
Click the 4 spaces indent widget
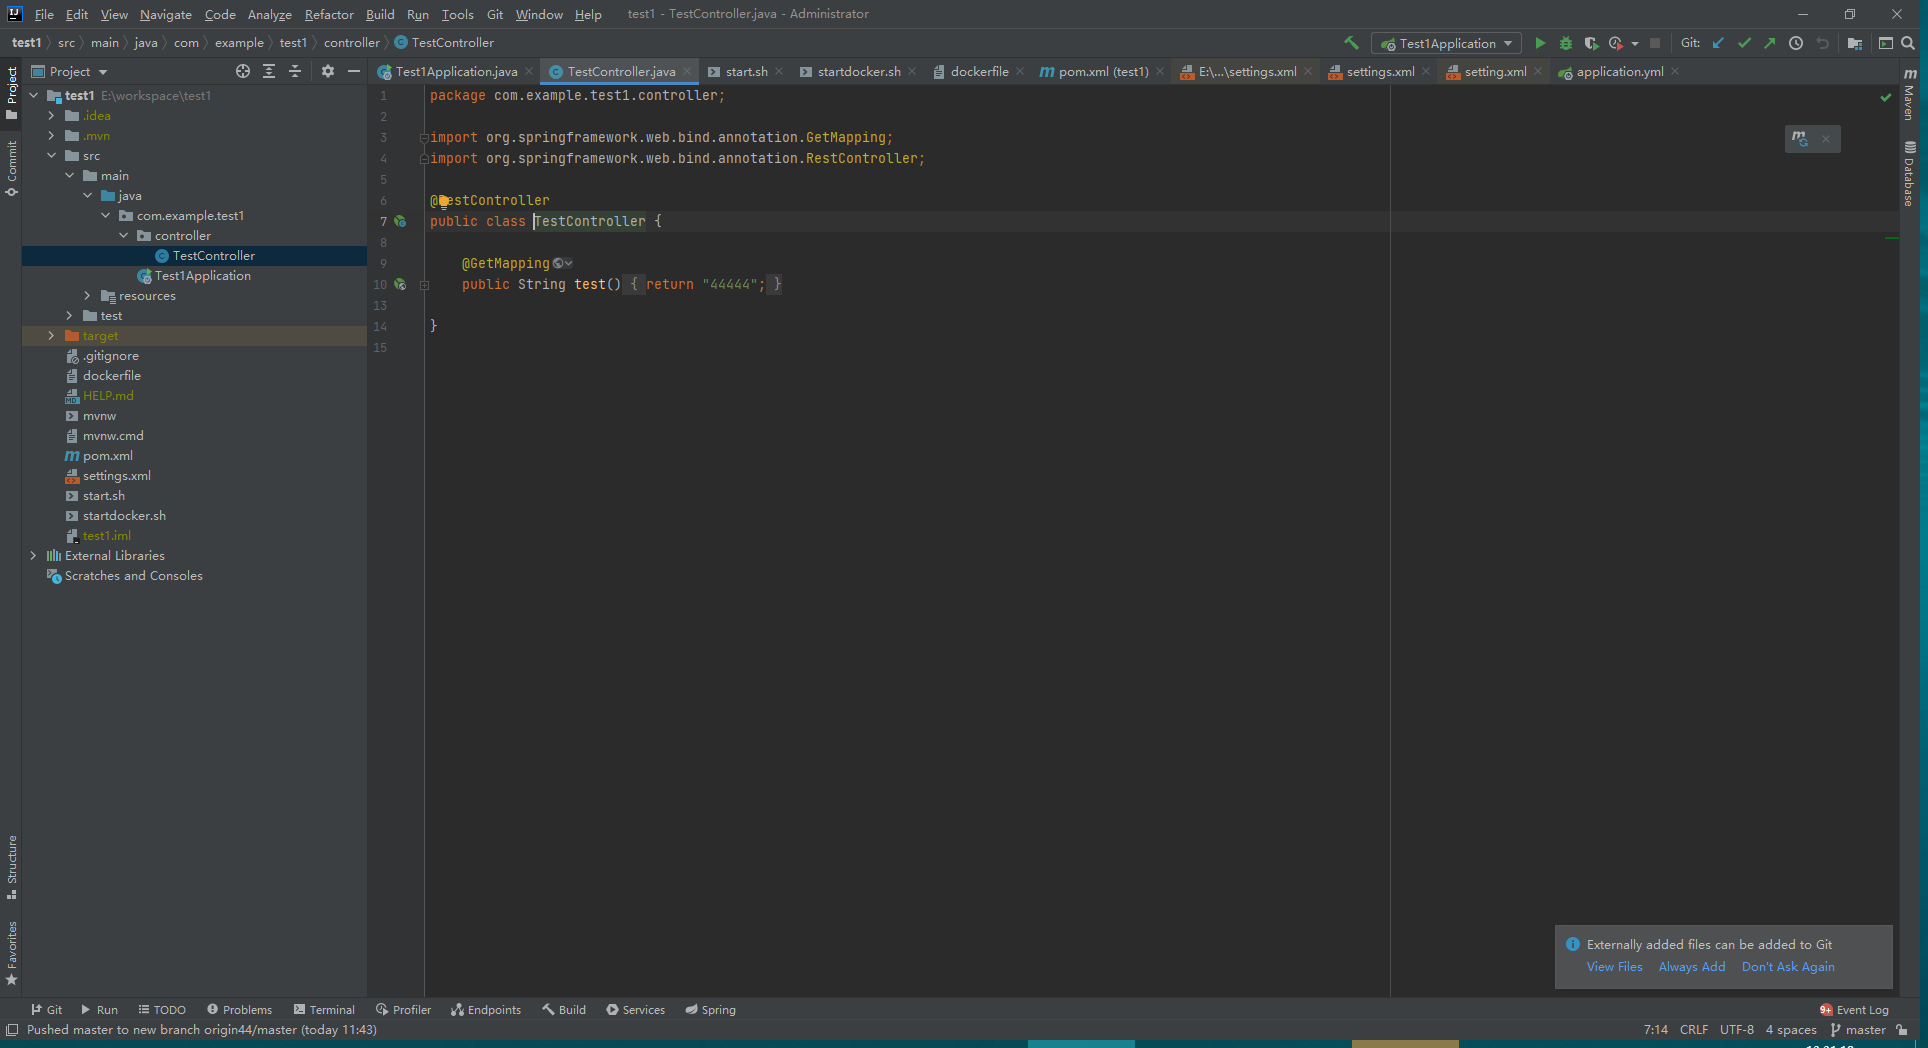pyautogui.click(x=1791, y=1029)
